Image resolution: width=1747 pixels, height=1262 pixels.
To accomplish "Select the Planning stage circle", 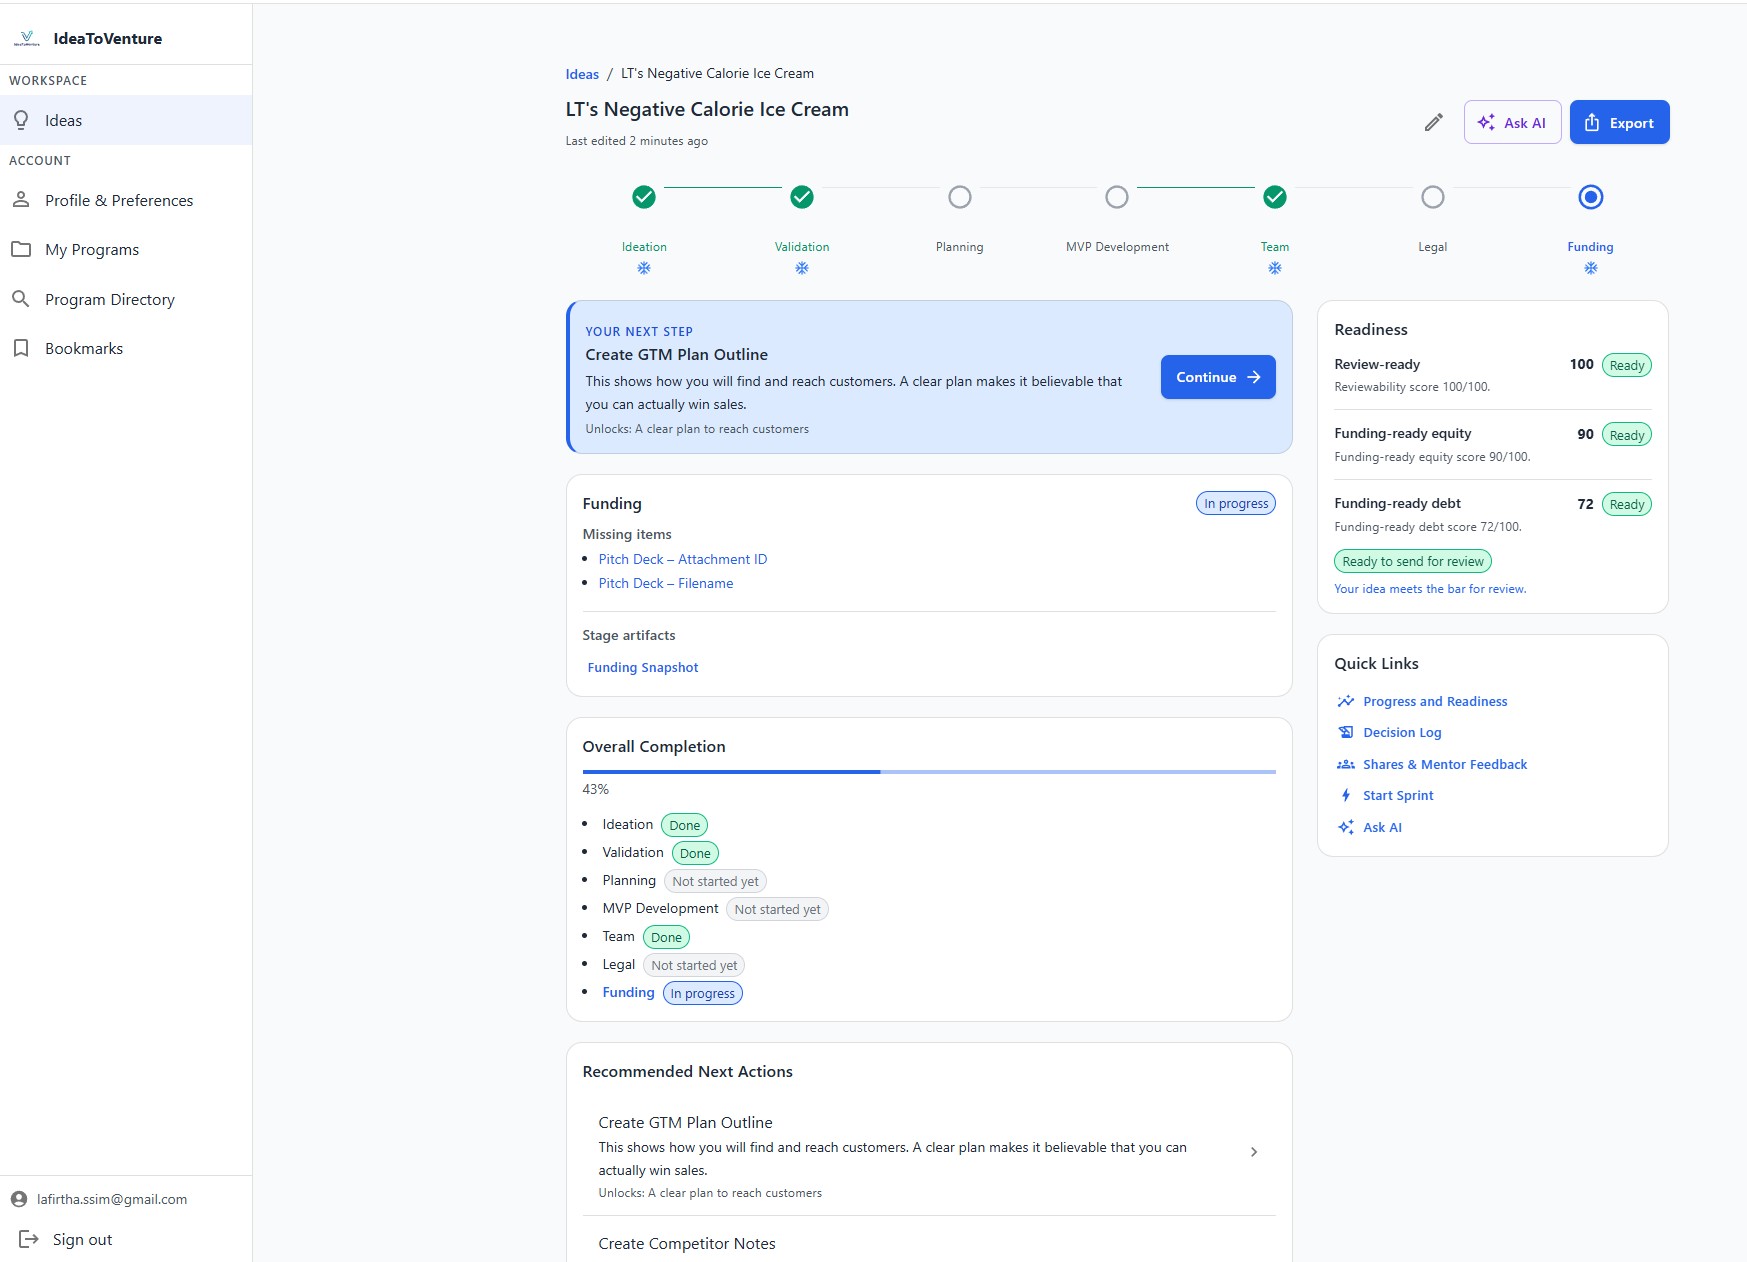I will (x=960, y=197).
